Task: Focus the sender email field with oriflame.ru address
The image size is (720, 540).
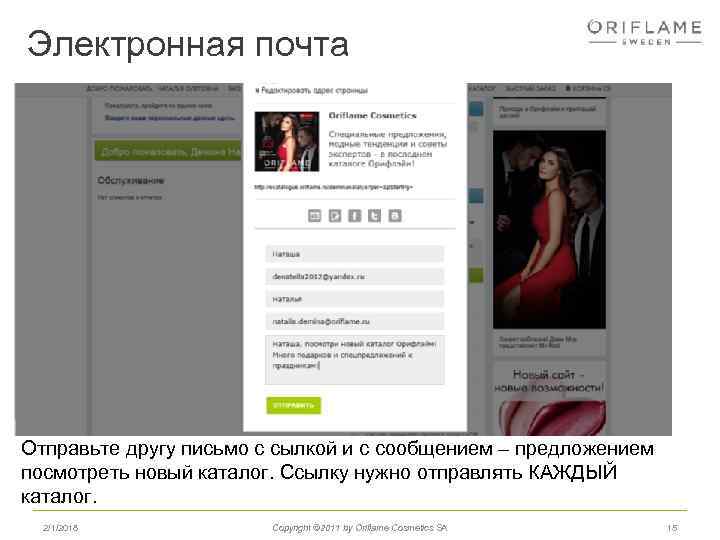Action: click(x=354, y=321)
